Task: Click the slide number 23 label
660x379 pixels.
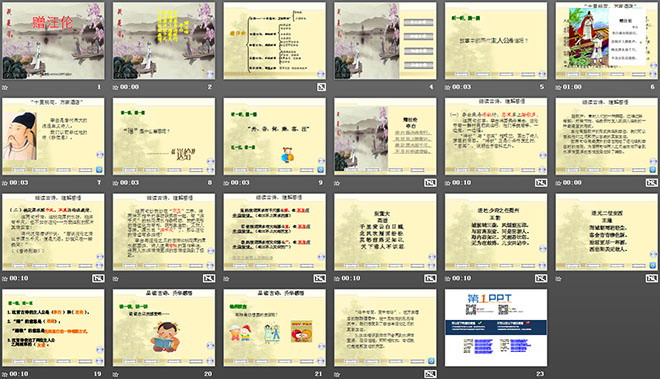Action: pos(540,374)
